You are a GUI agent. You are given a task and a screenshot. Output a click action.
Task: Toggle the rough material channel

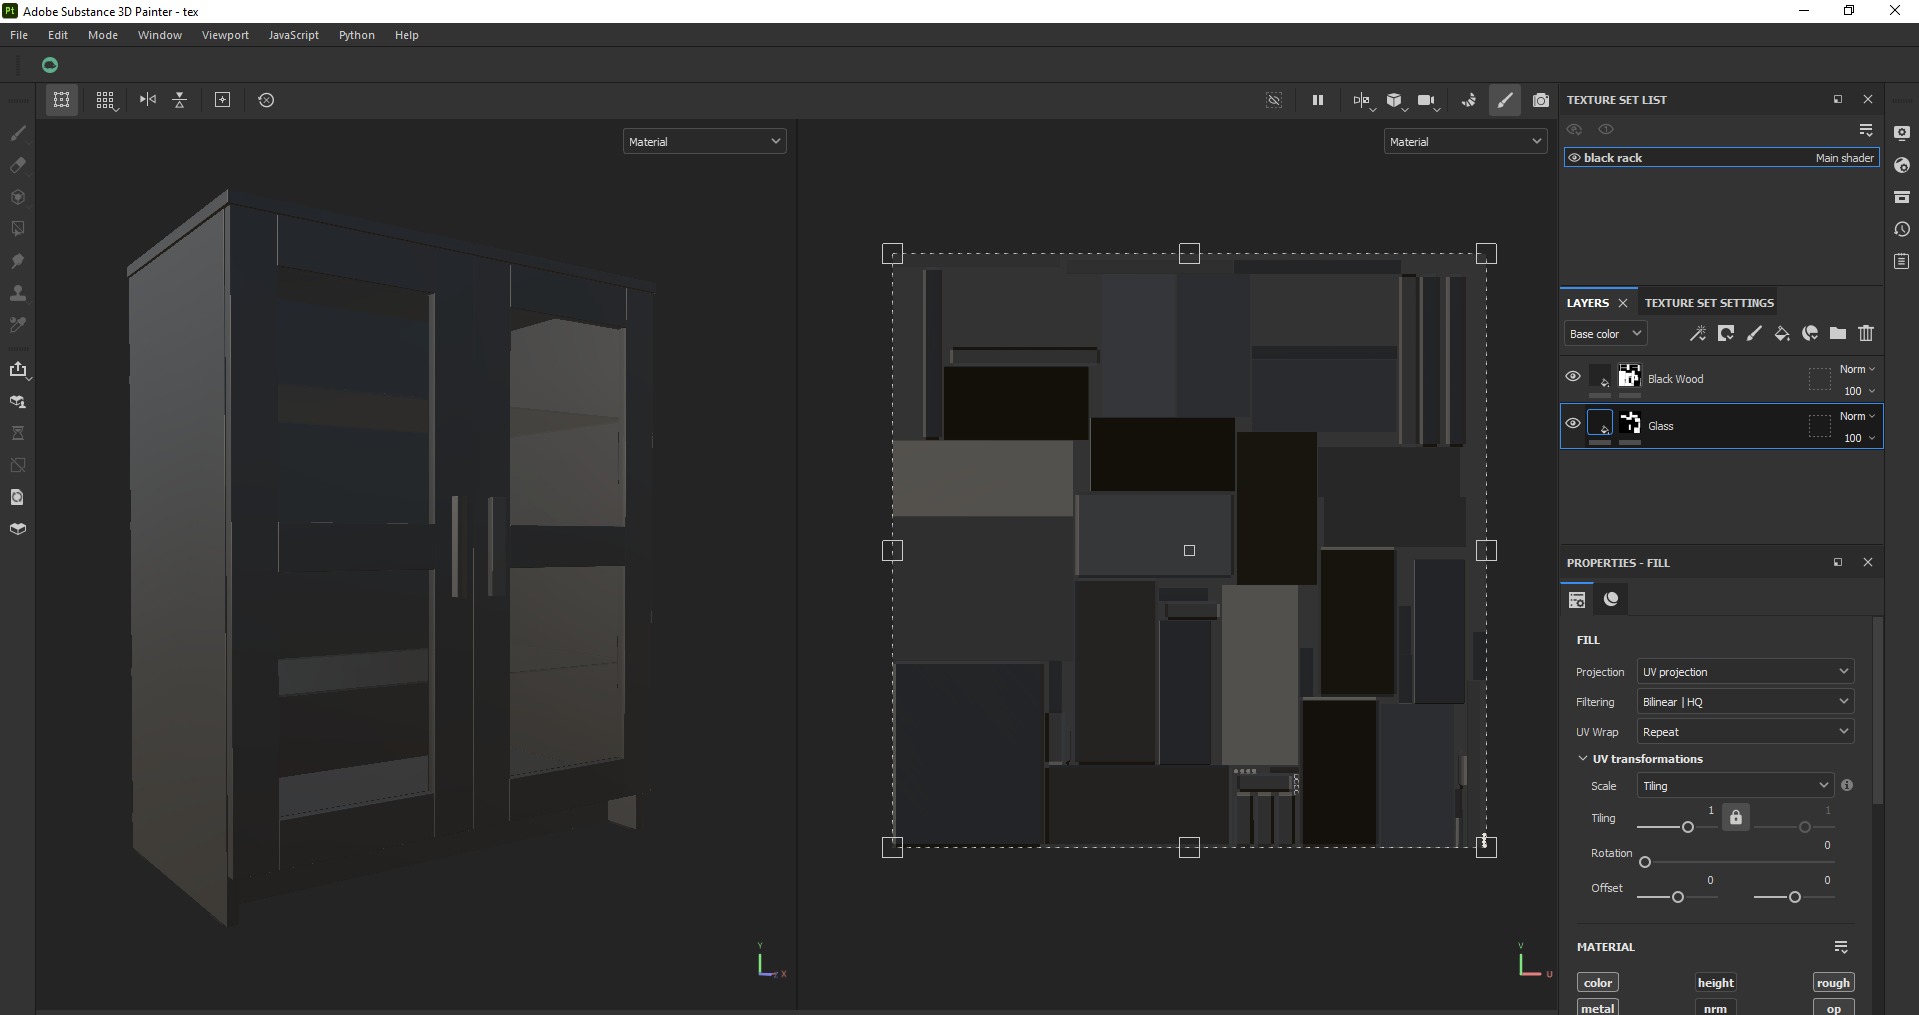(1833, 983)
